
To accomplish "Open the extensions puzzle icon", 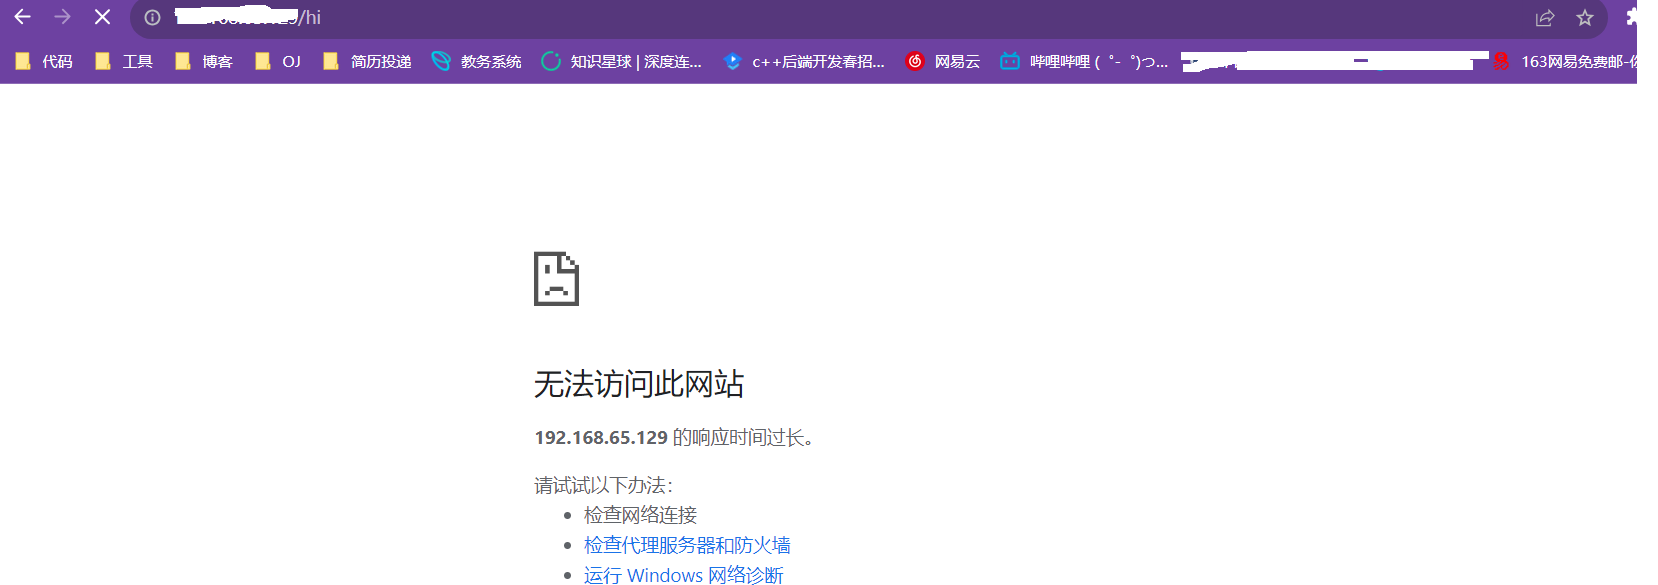I will click(x=1631, y=18).
